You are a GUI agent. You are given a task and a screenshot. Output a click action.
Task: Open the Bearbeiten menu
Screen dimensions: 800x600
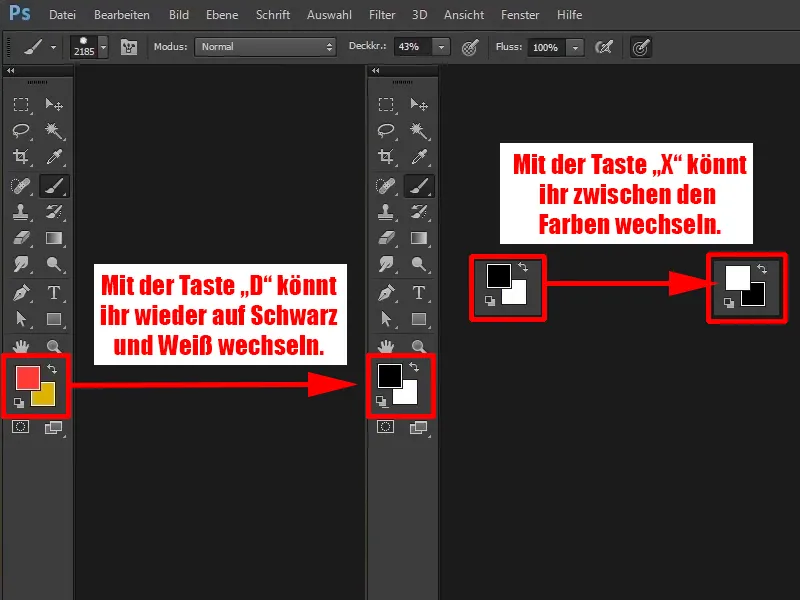tap(121, 15)
